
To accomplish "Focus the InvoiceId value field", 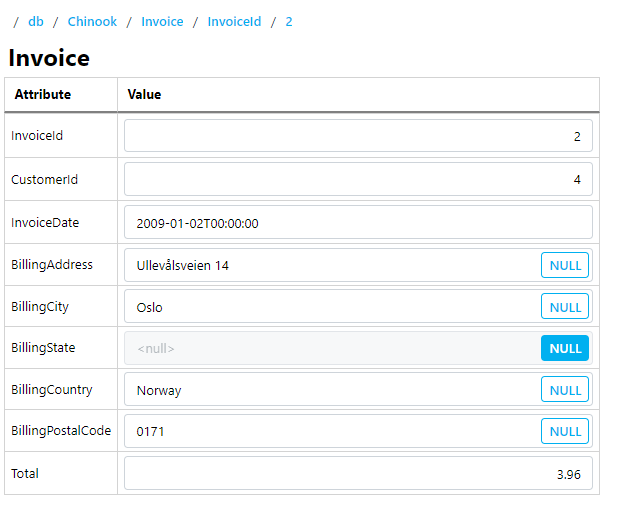I will [358, 136].
